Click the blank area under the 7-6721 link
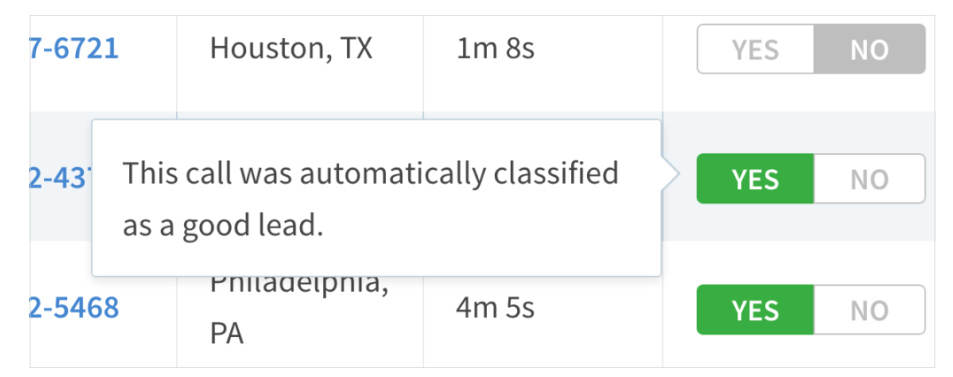953x377 pixels. coord(103,88)
